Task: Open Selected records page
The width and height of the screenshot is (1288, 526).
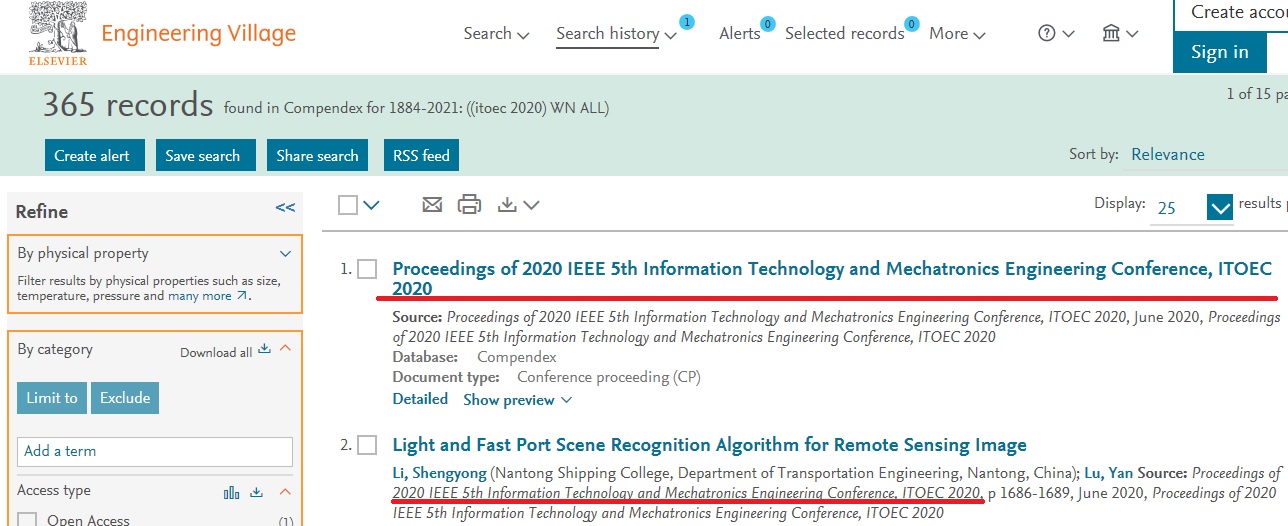Action: [844, 33]
